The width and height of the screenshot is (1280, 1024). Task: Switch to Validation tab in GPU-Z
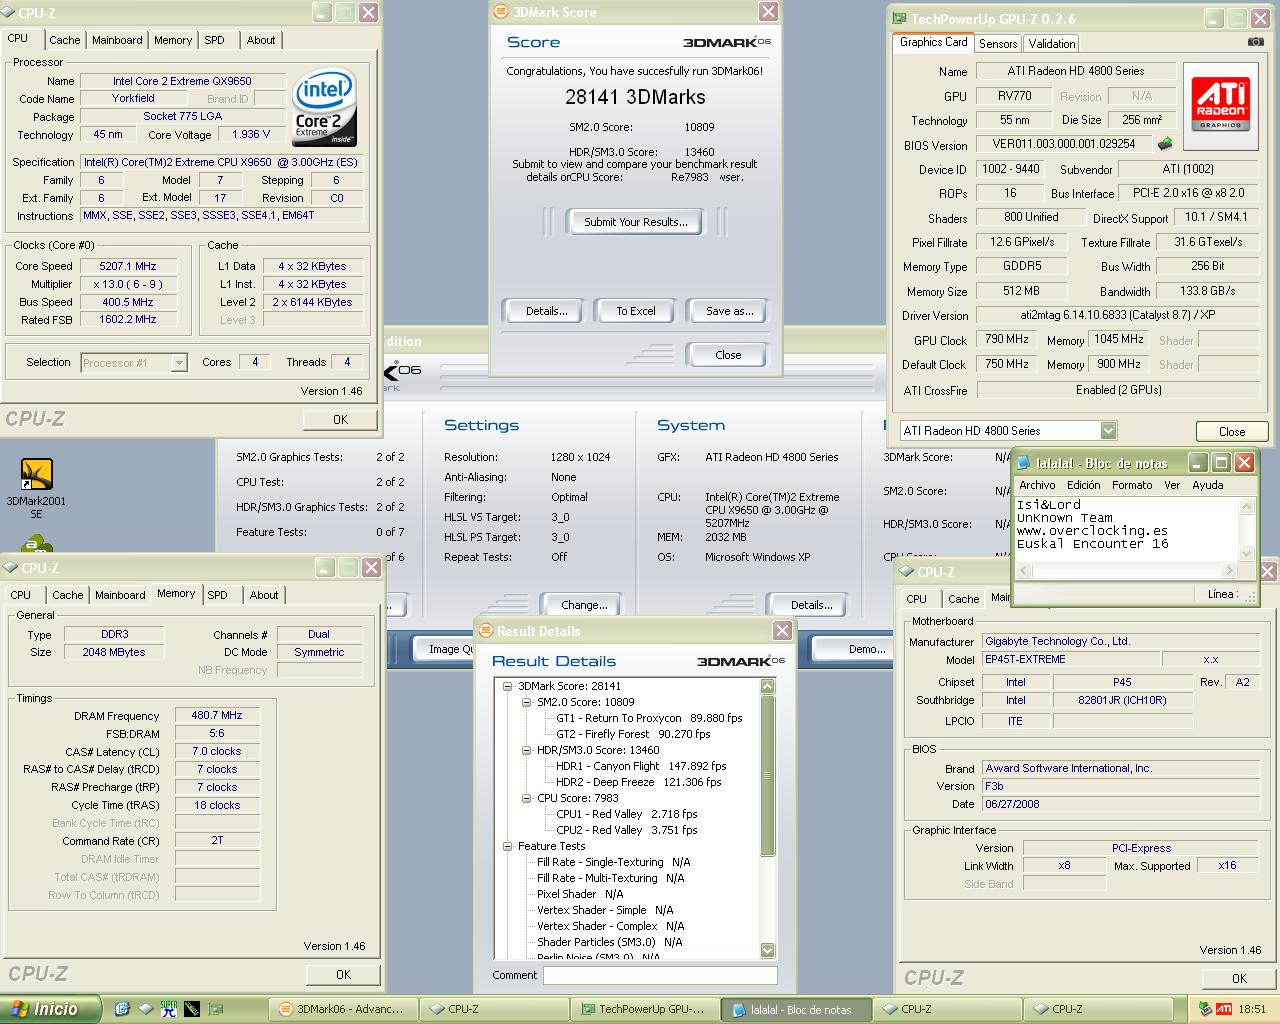1052,43
